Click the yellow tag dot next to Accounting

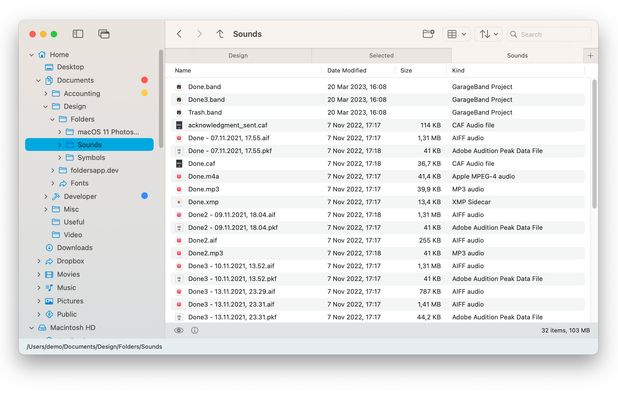coord(145,93)
